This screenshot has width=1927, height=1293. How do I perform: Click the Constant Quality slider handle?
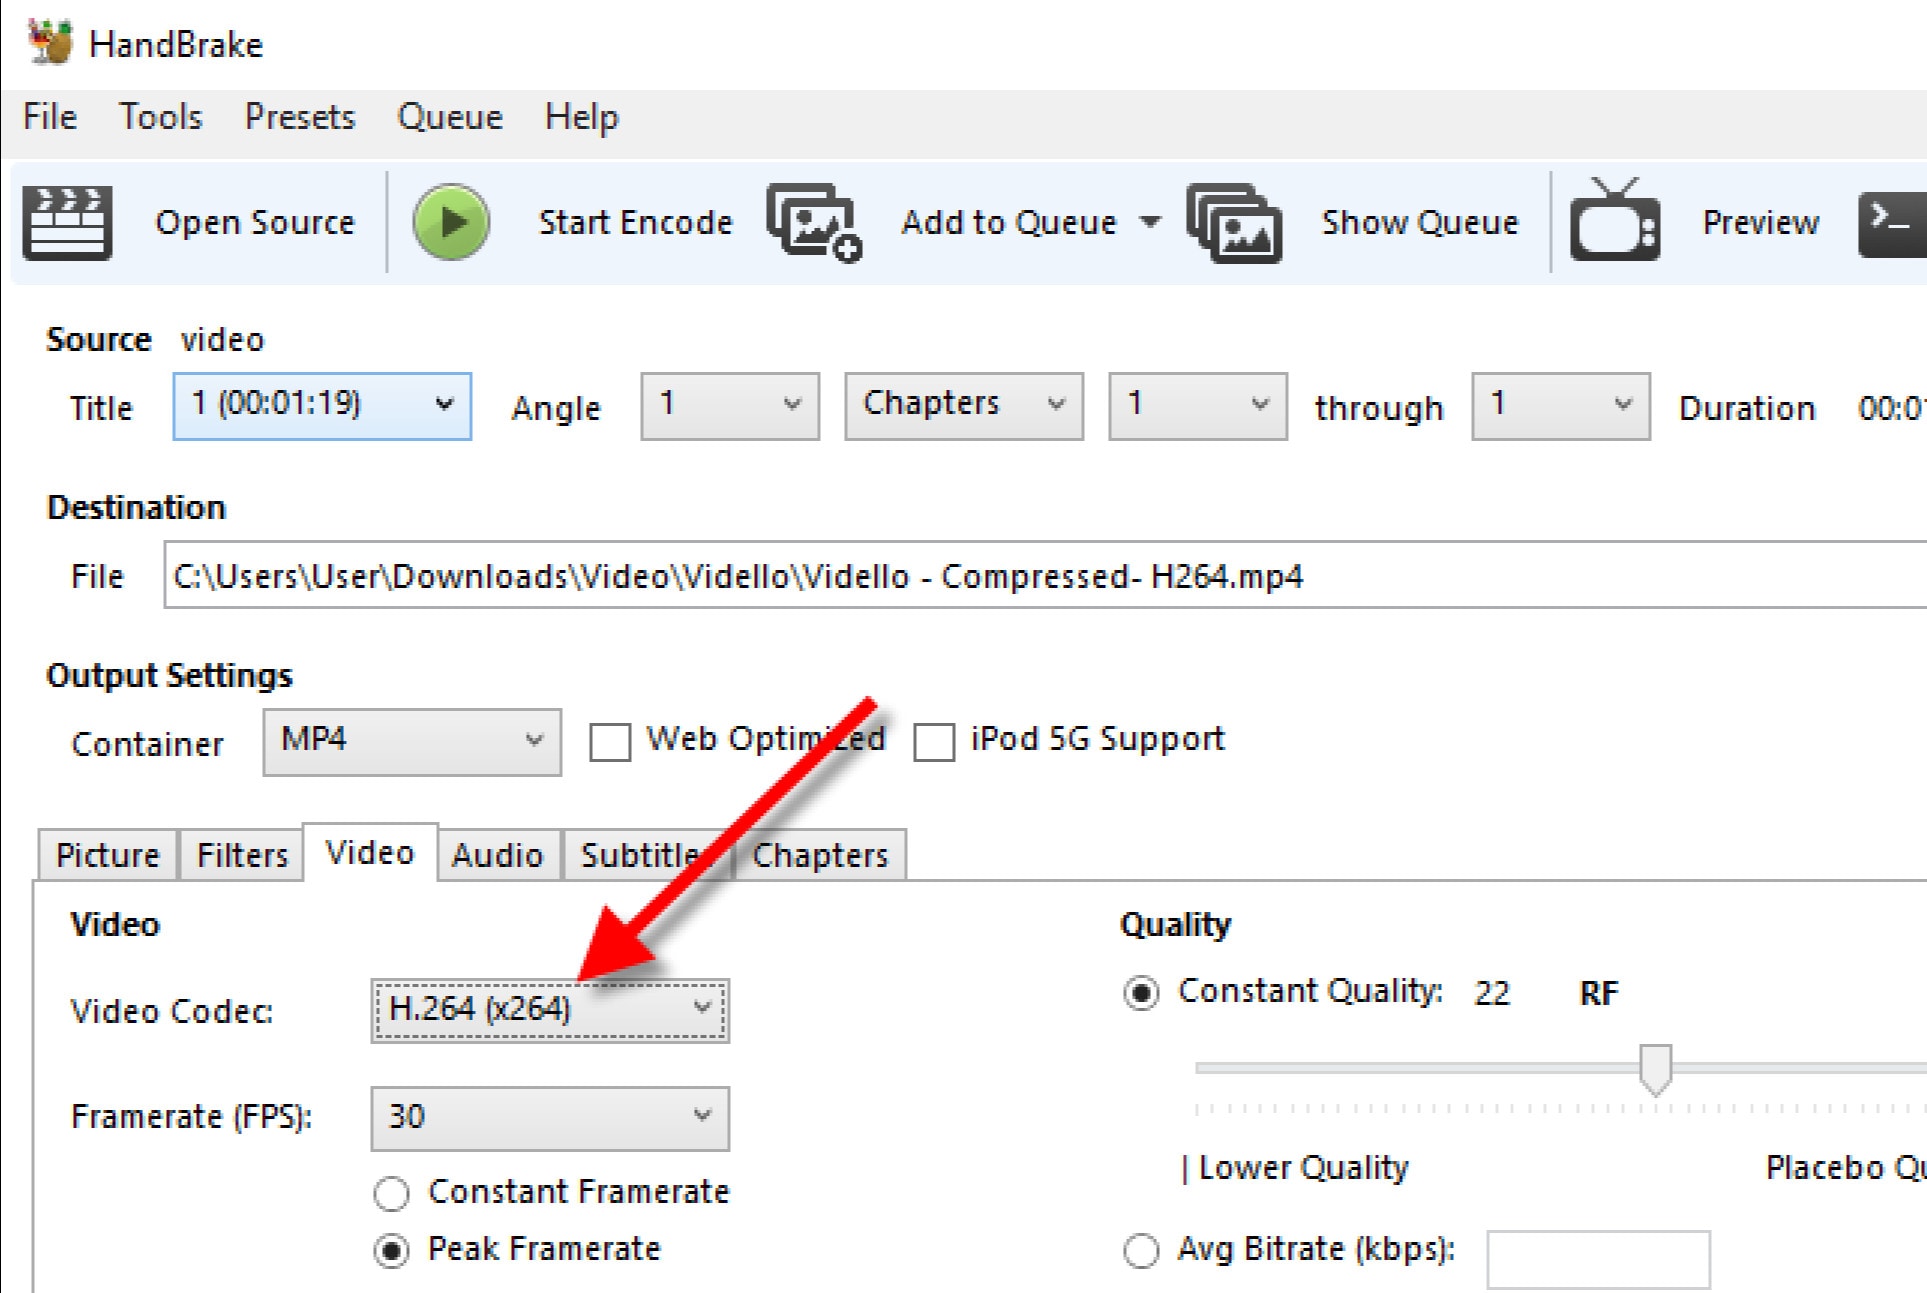pyautogui.click(x=1655, y=1068)
